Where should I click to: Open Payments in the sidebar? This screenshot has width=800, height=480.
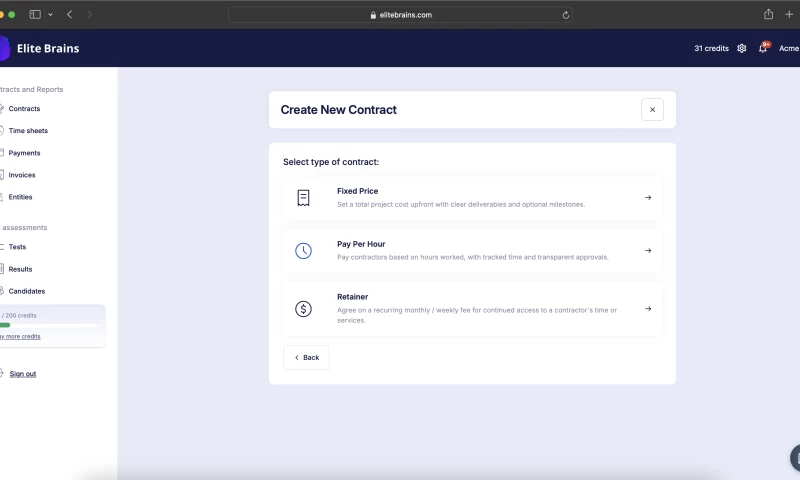tap(24, 153)
